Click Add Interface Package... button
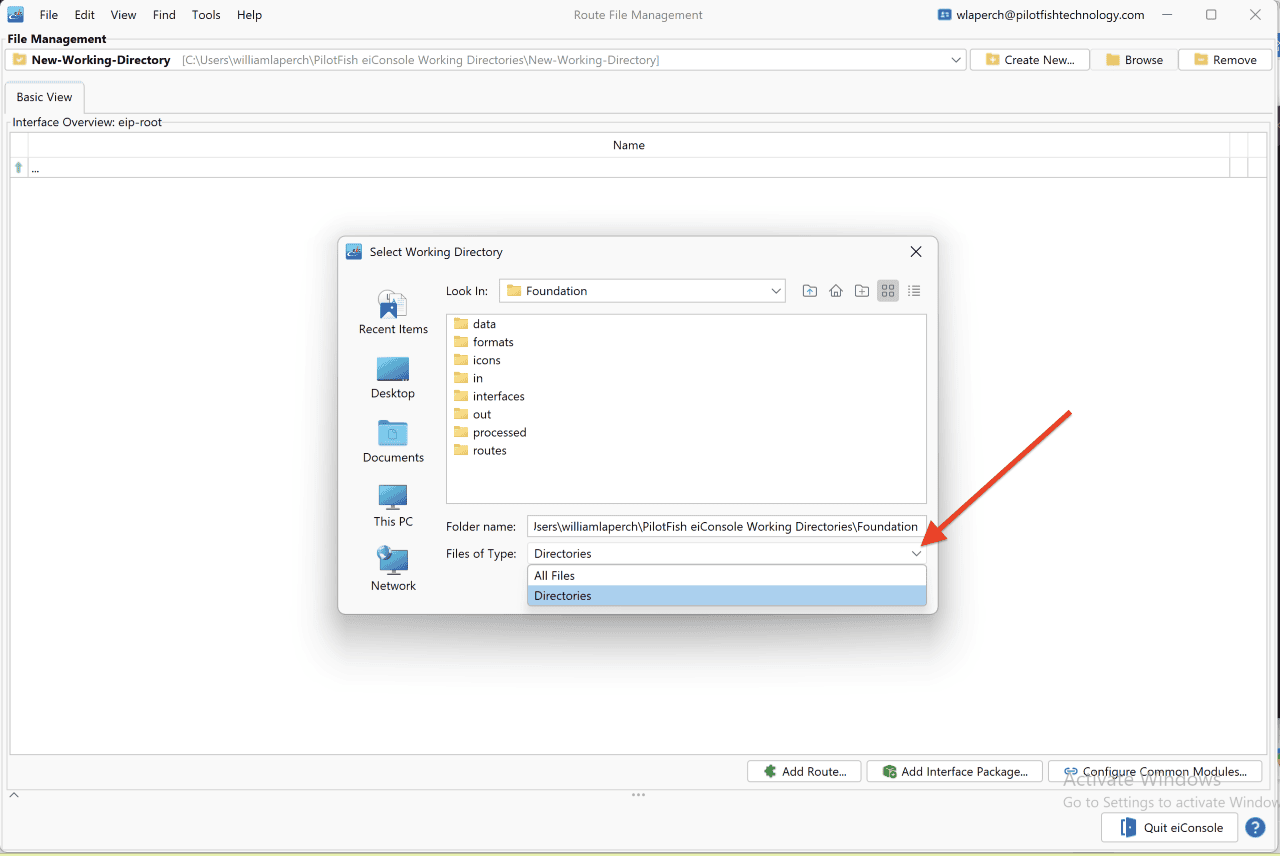1280x856 pixels. (x=955, y=772)
